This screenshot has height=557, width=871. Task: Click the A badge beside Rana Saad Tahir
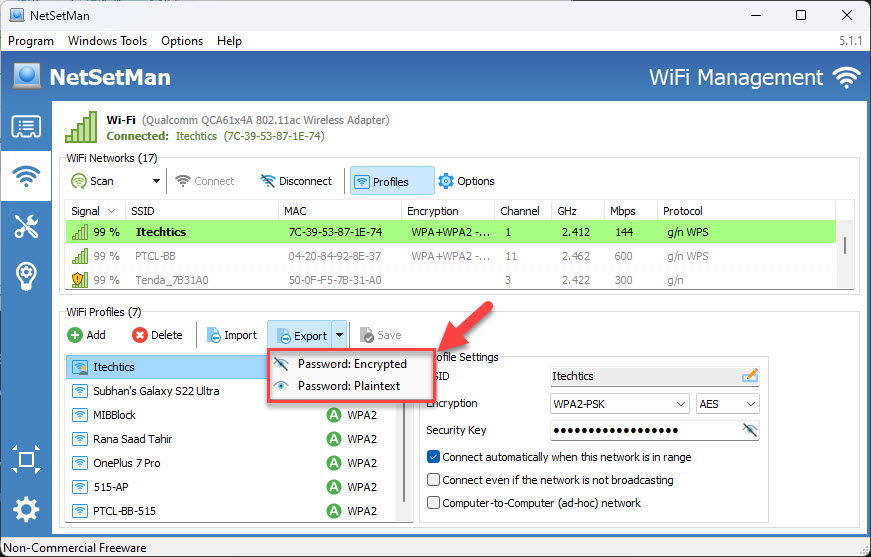(x=333, y=439)
